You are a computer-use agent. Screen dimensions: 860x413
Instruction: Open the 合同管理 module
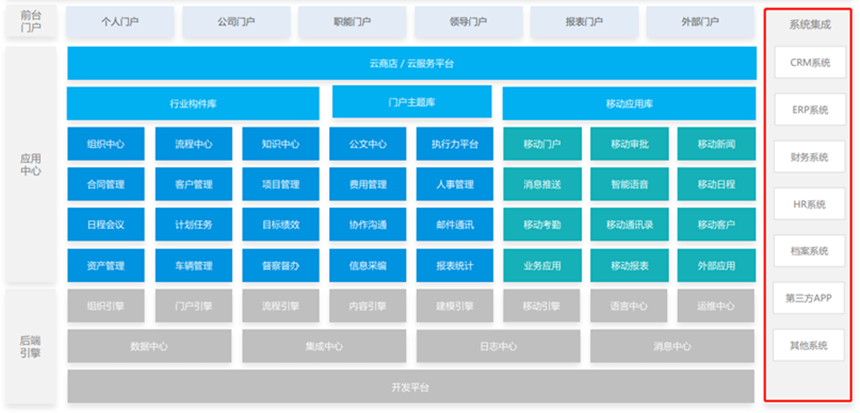pos(106,184)
